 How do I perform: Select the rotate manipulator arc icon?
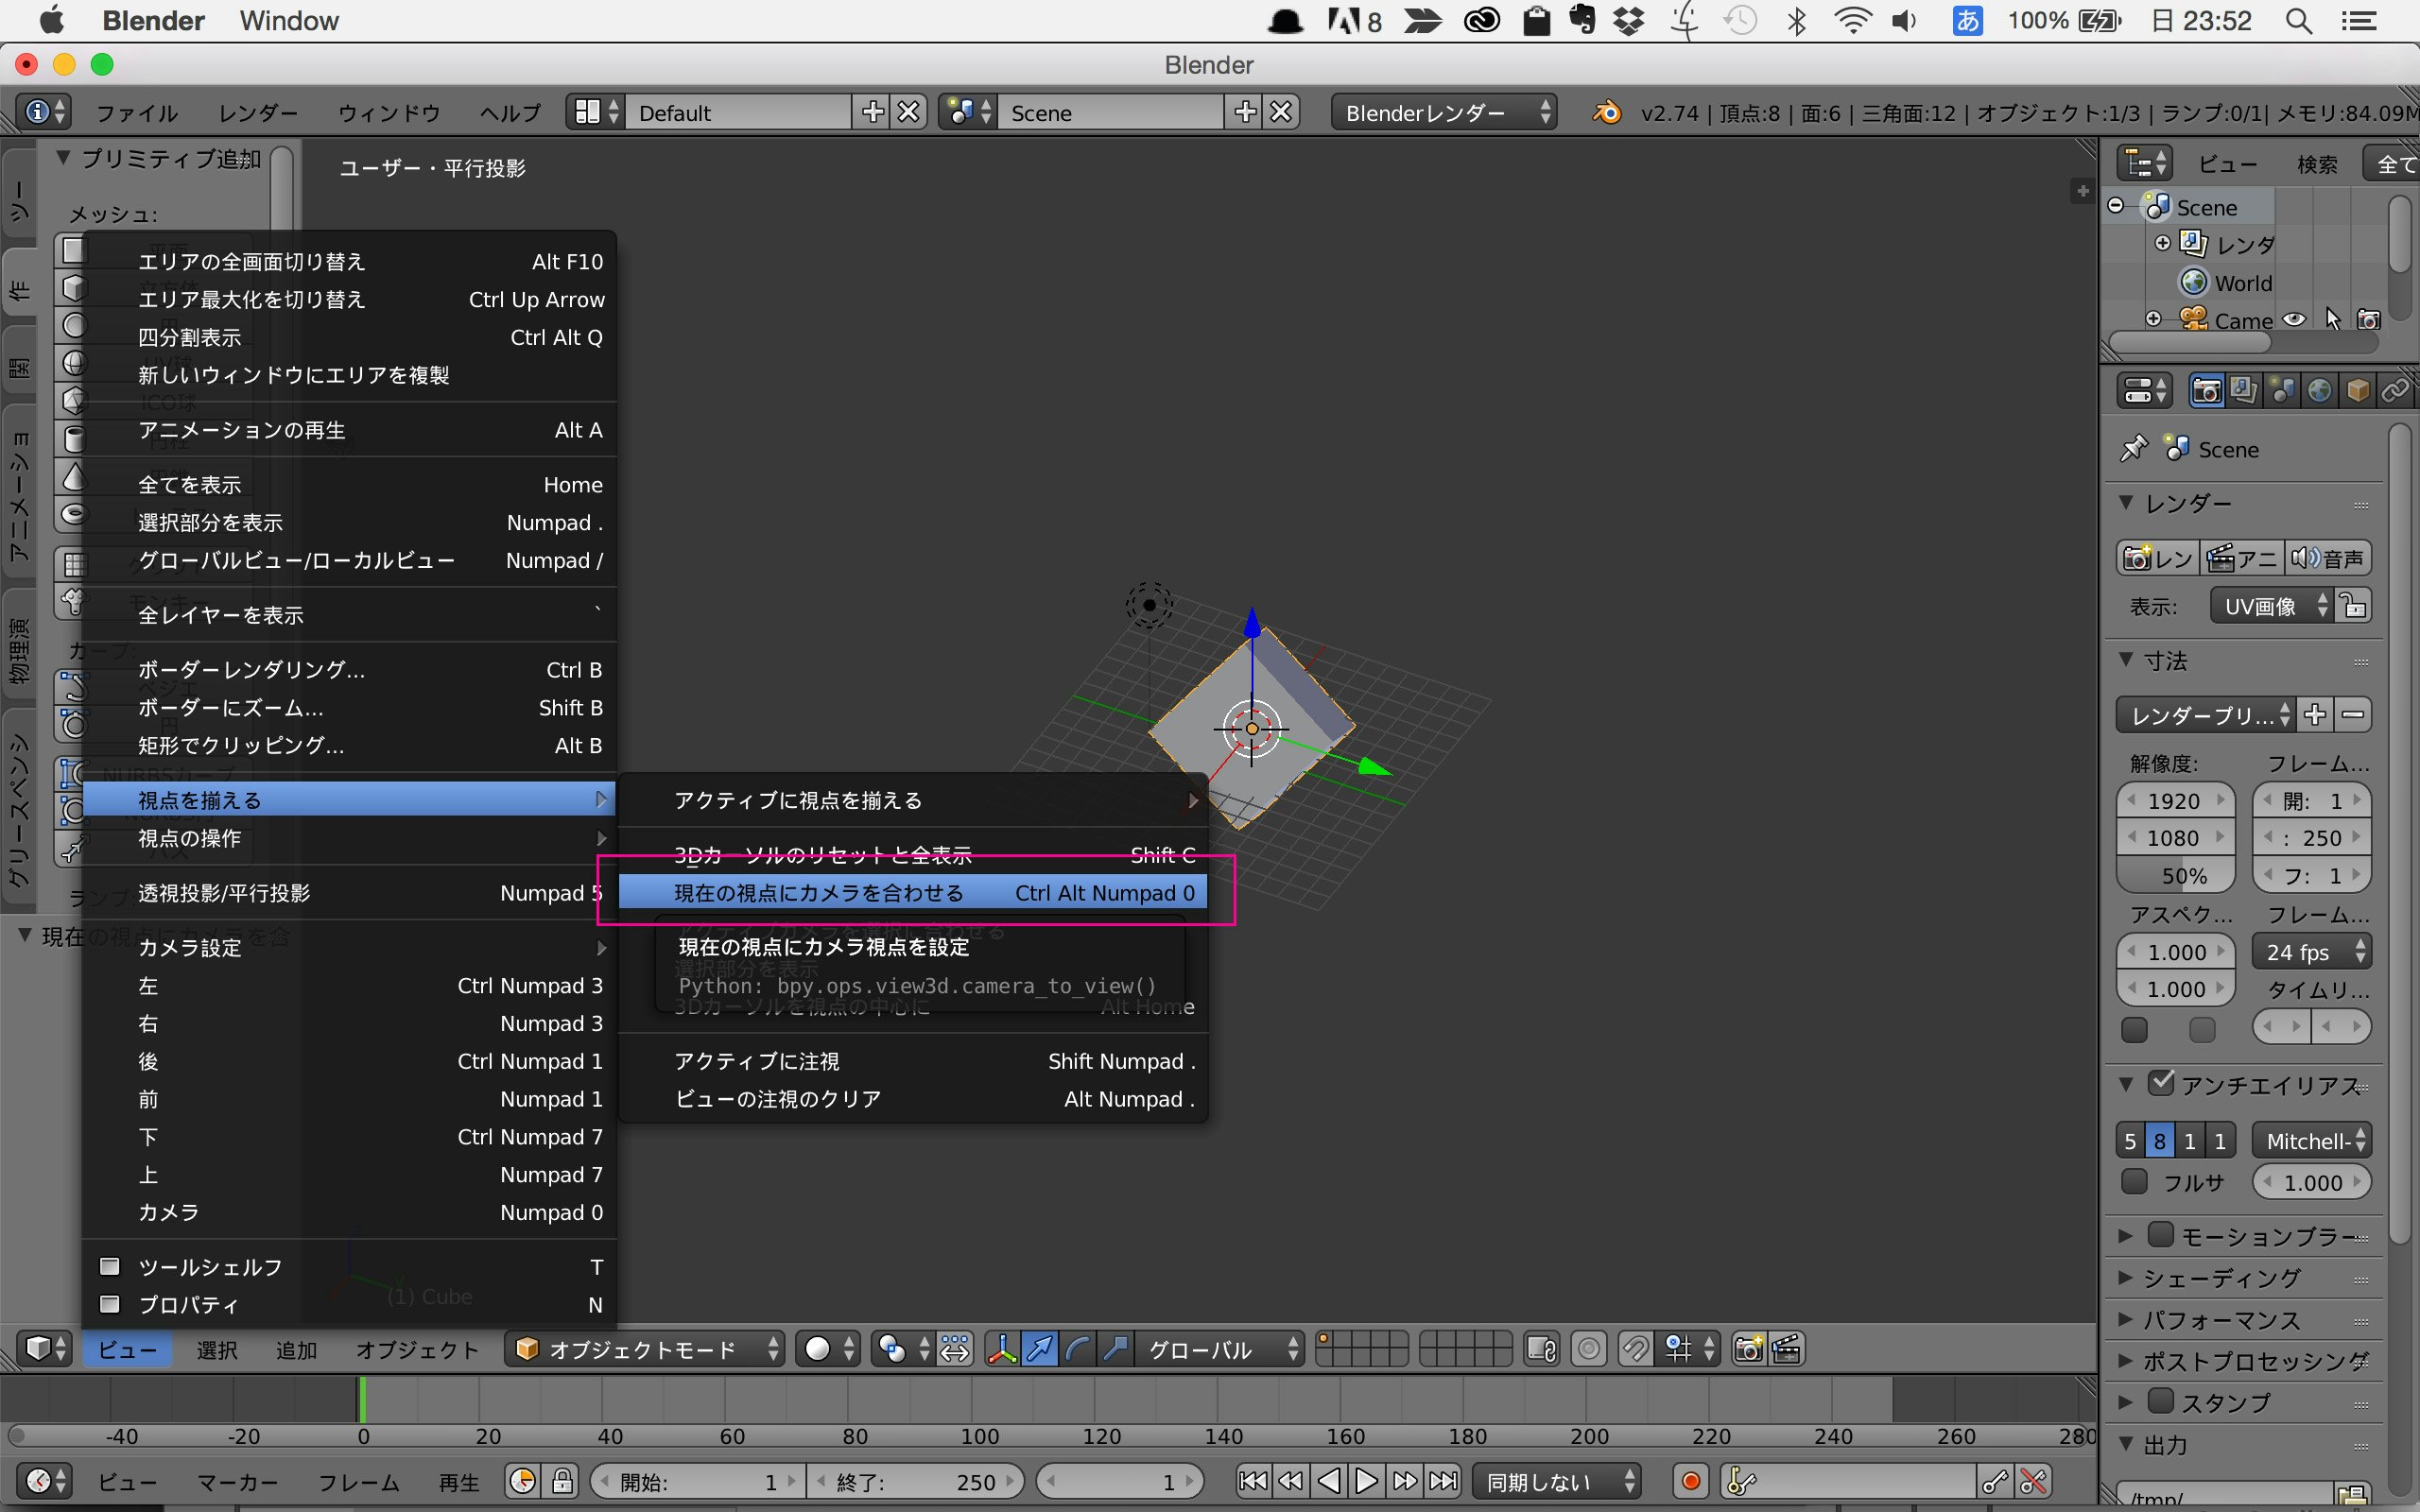(x=1078, y=1349)
